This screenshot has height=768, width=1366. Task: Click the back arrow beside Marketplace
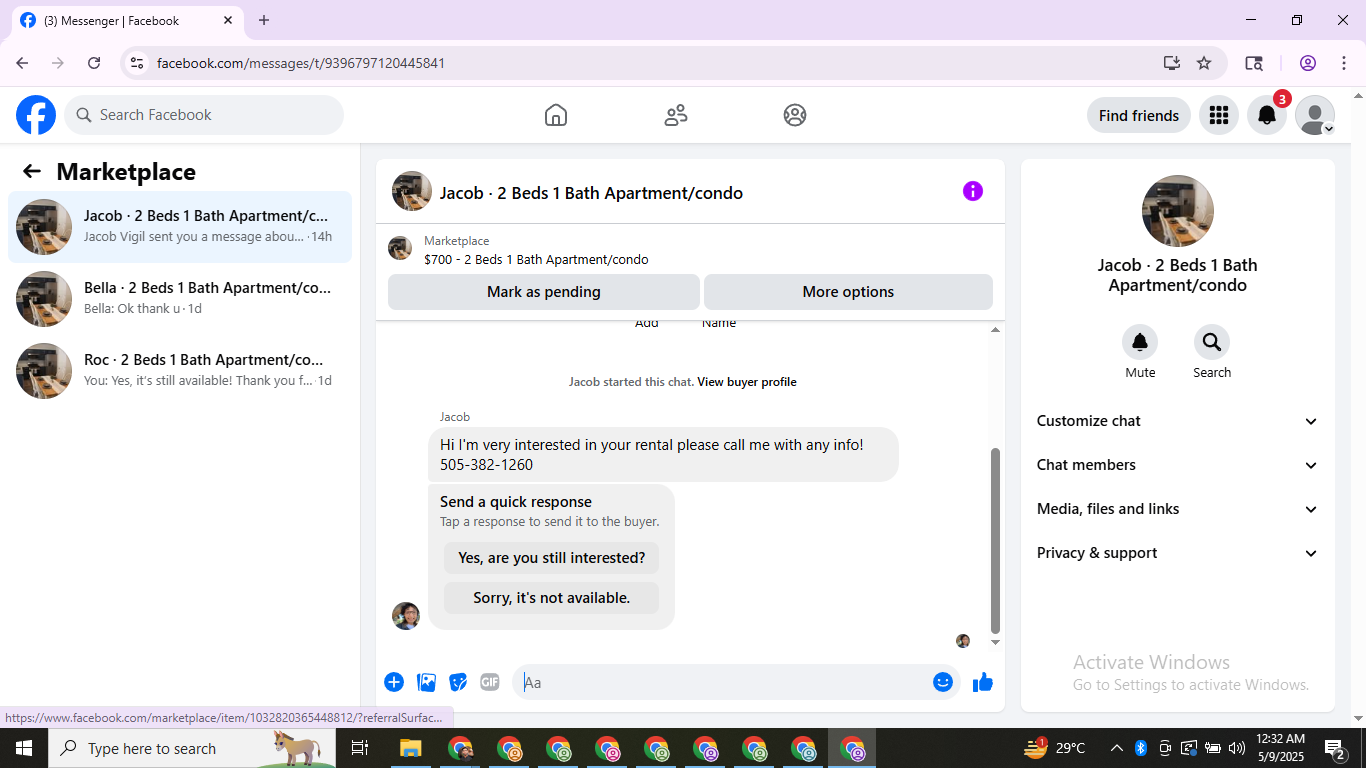[32, 171]
